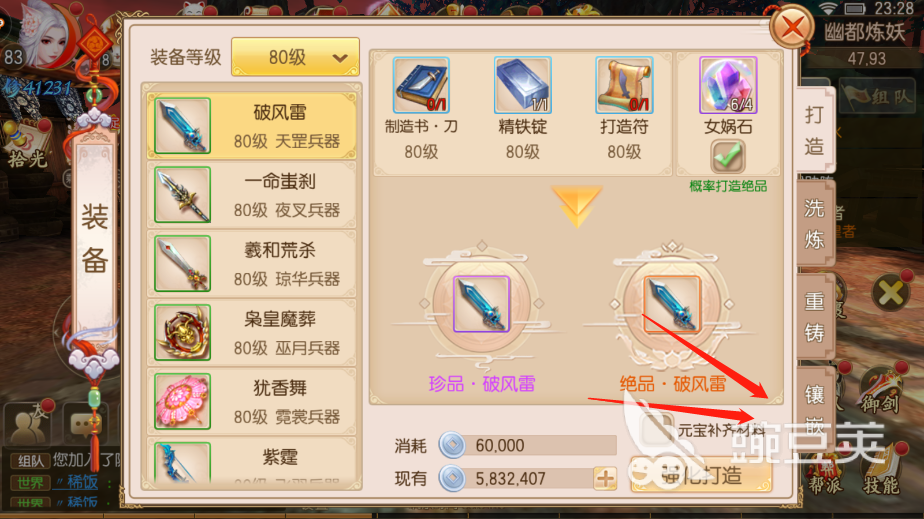The height and width of the screenshot is (519, 924).
Task: Close the equipment forging panel
Action: coord(792,27)
